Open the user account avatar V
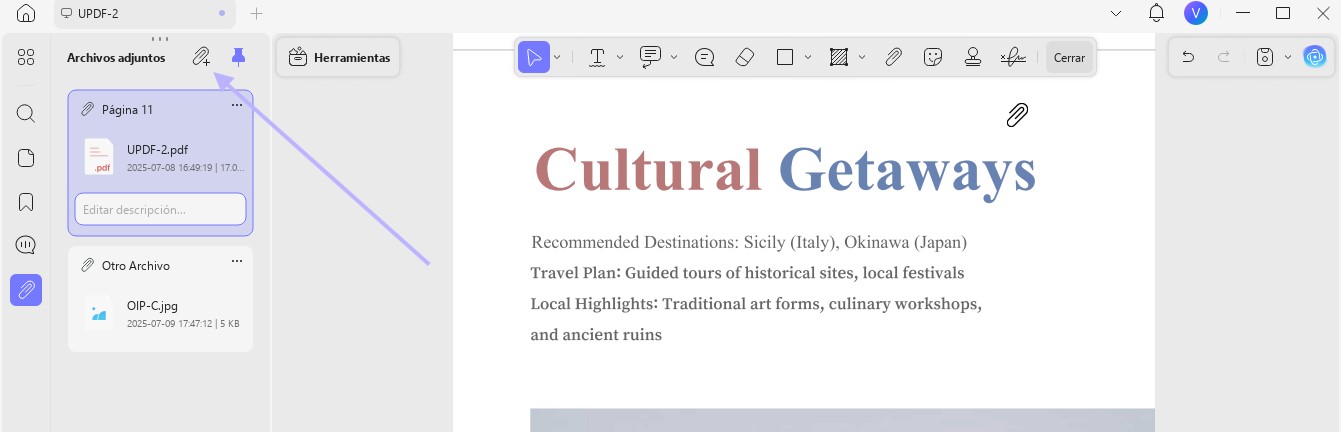This screenshot has width=1341, height=432. tap(1195, 13)
